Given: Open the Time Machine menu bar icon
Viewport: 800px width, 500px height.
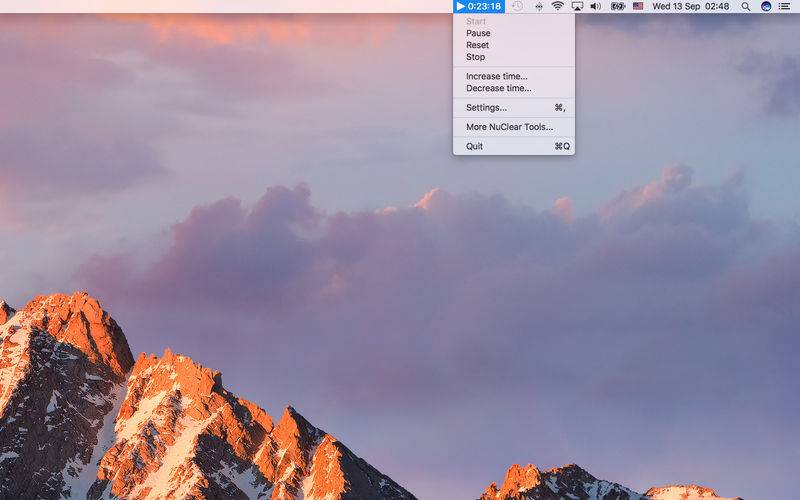Looking at the screenshot, I should (x=517, y=6).
